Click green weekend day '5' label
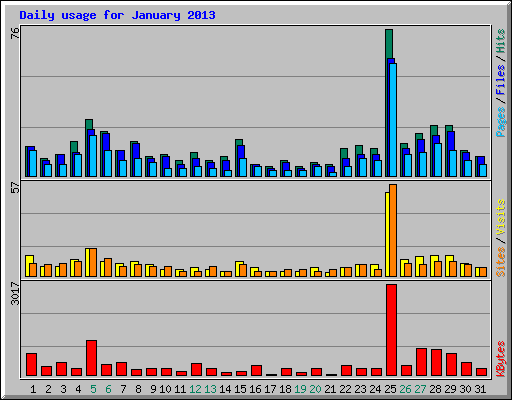The height and width of the screenshot is (400, 512). (93, 389)
